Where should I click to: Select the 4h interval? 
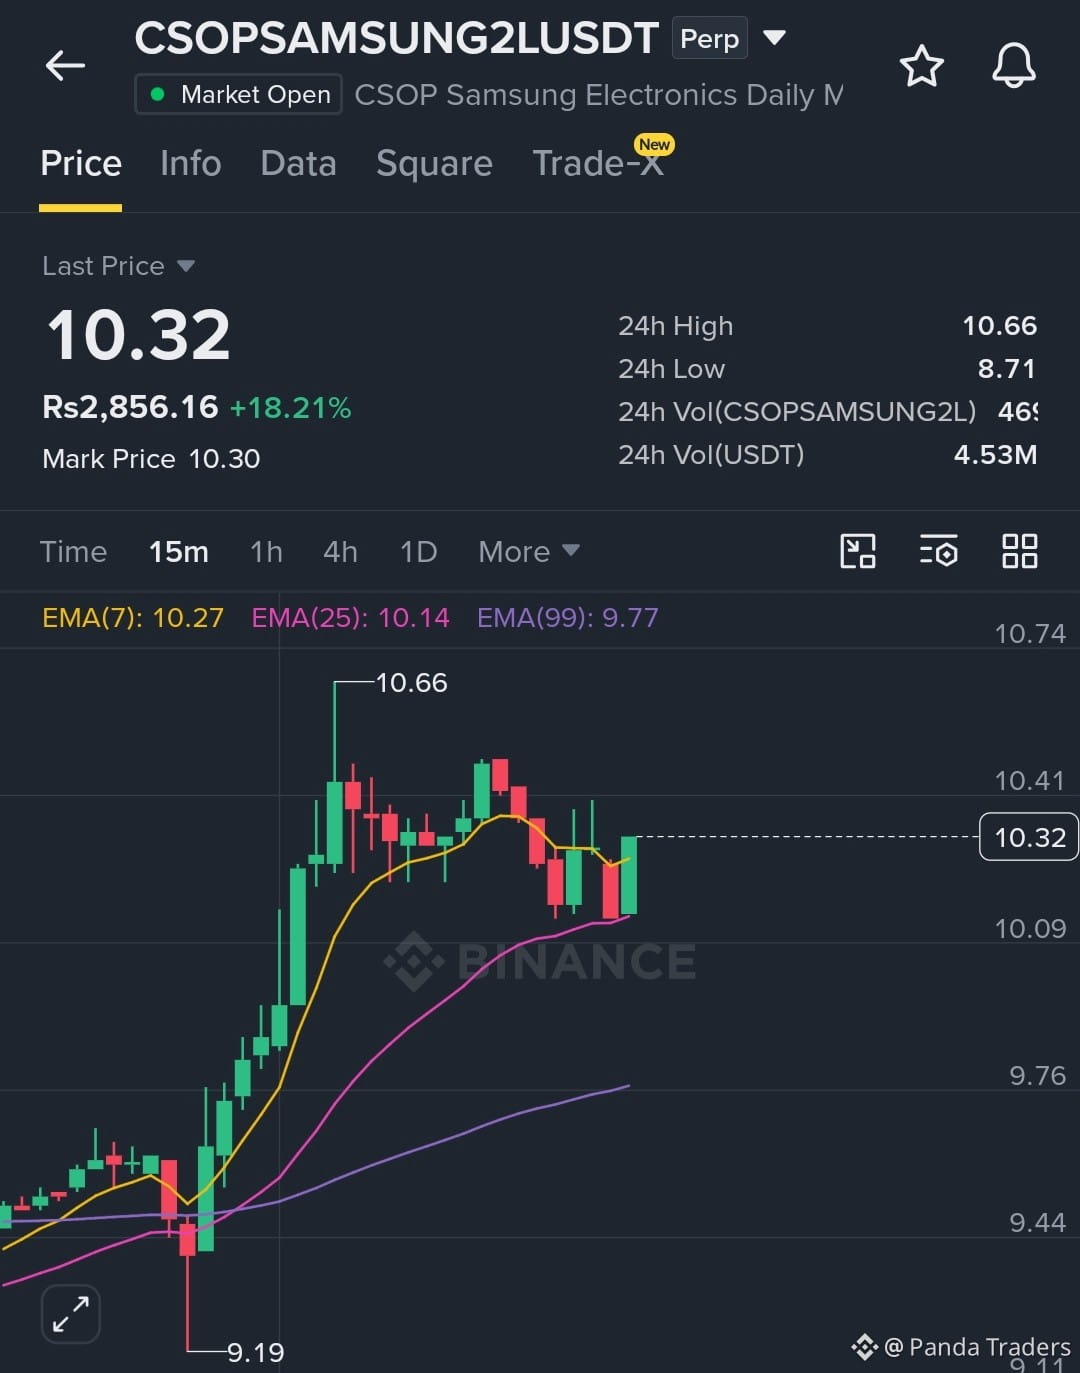(340, 551)
